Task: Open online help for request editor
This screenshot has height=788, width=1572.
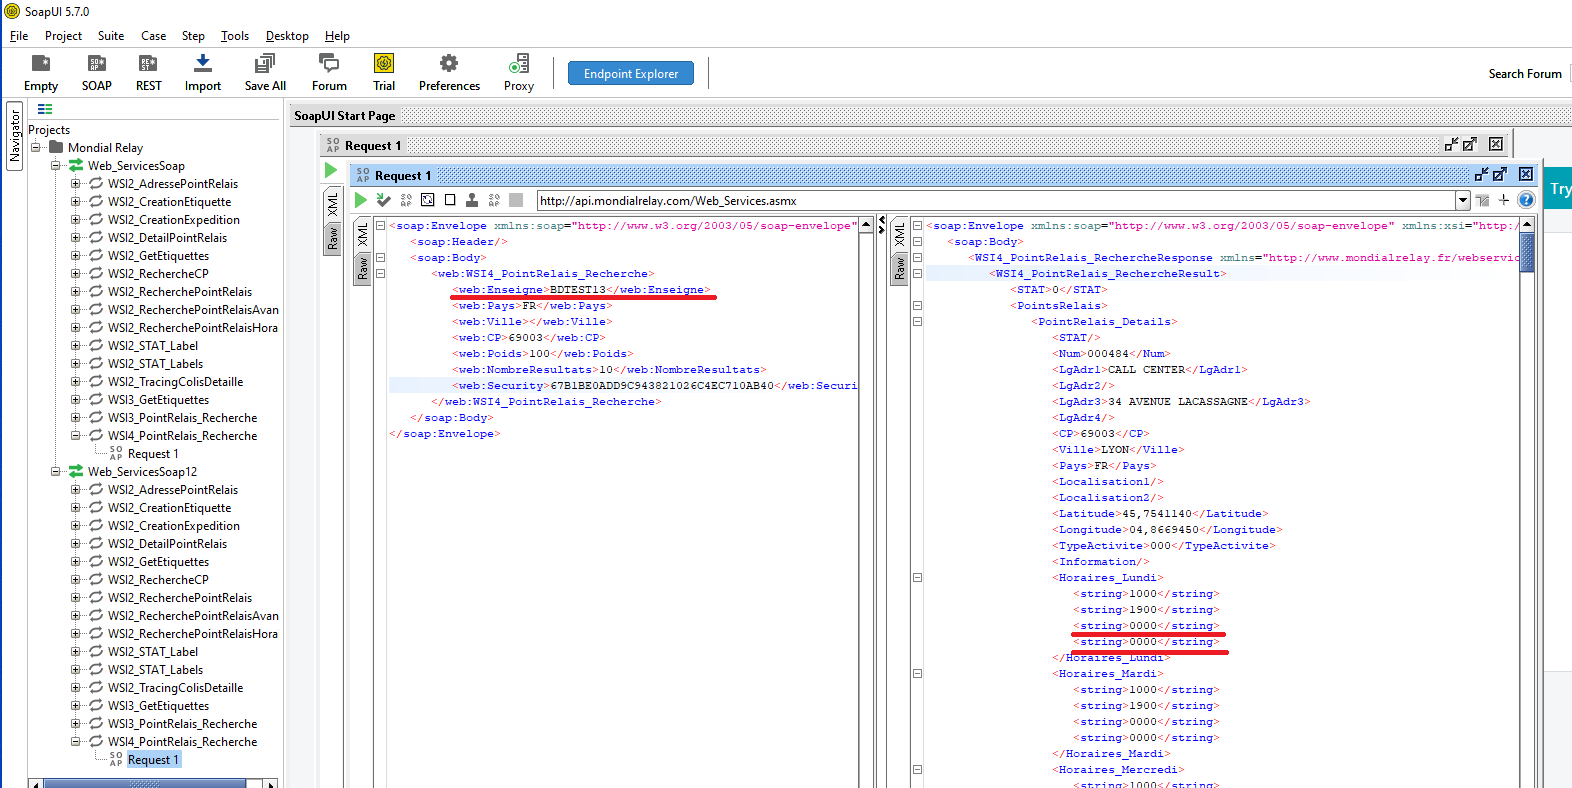Action: tap(1526, 200)
